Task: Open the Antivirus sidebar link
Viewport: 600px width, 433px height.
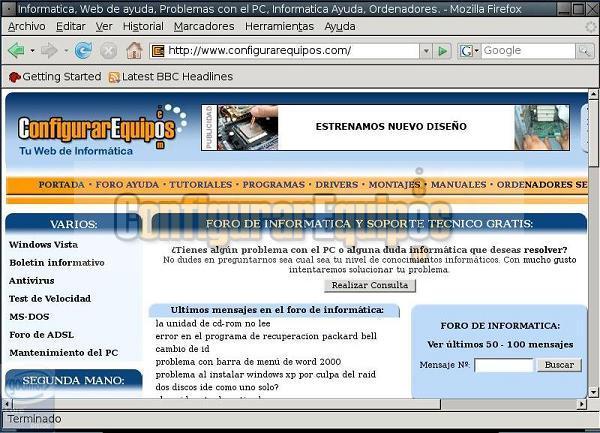Action: [x=31, y=280]
